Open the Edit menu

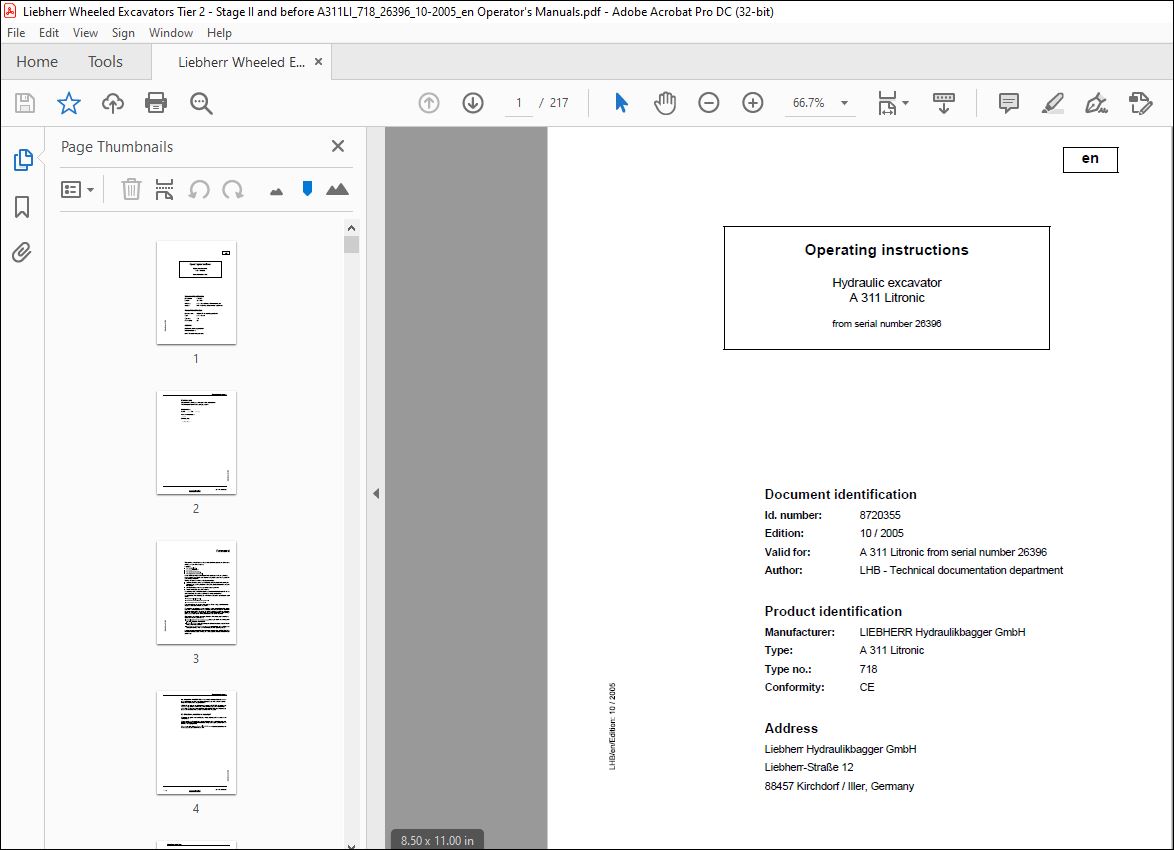pos(49,33)
